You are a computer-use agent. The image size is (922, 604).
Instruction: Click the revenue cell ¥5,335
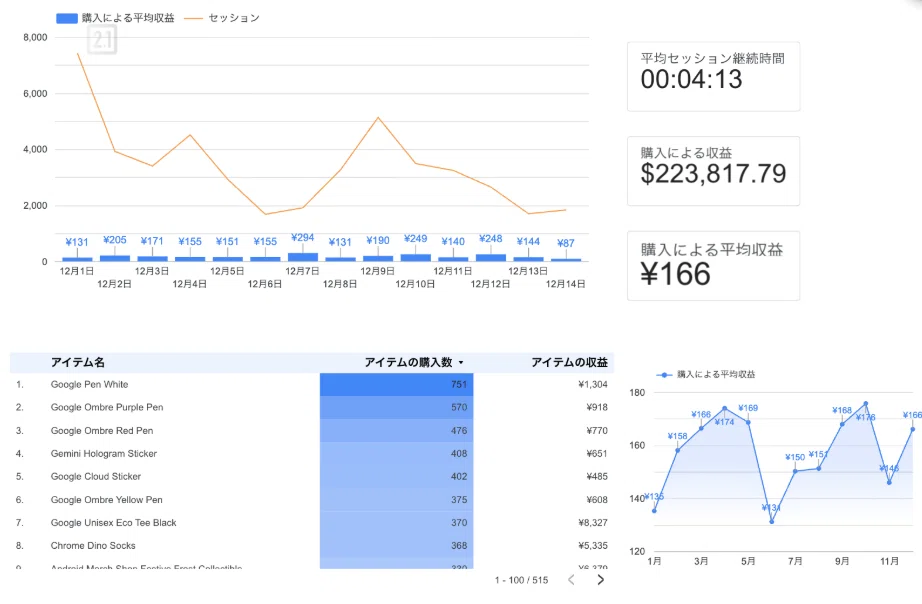[593, 546]
